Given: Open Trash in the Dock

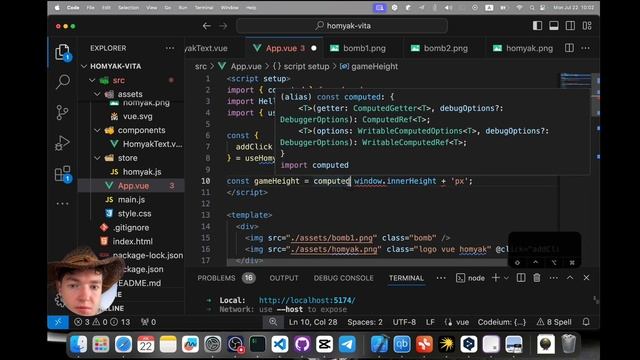Looking at the screenshot, I should 569,344.
